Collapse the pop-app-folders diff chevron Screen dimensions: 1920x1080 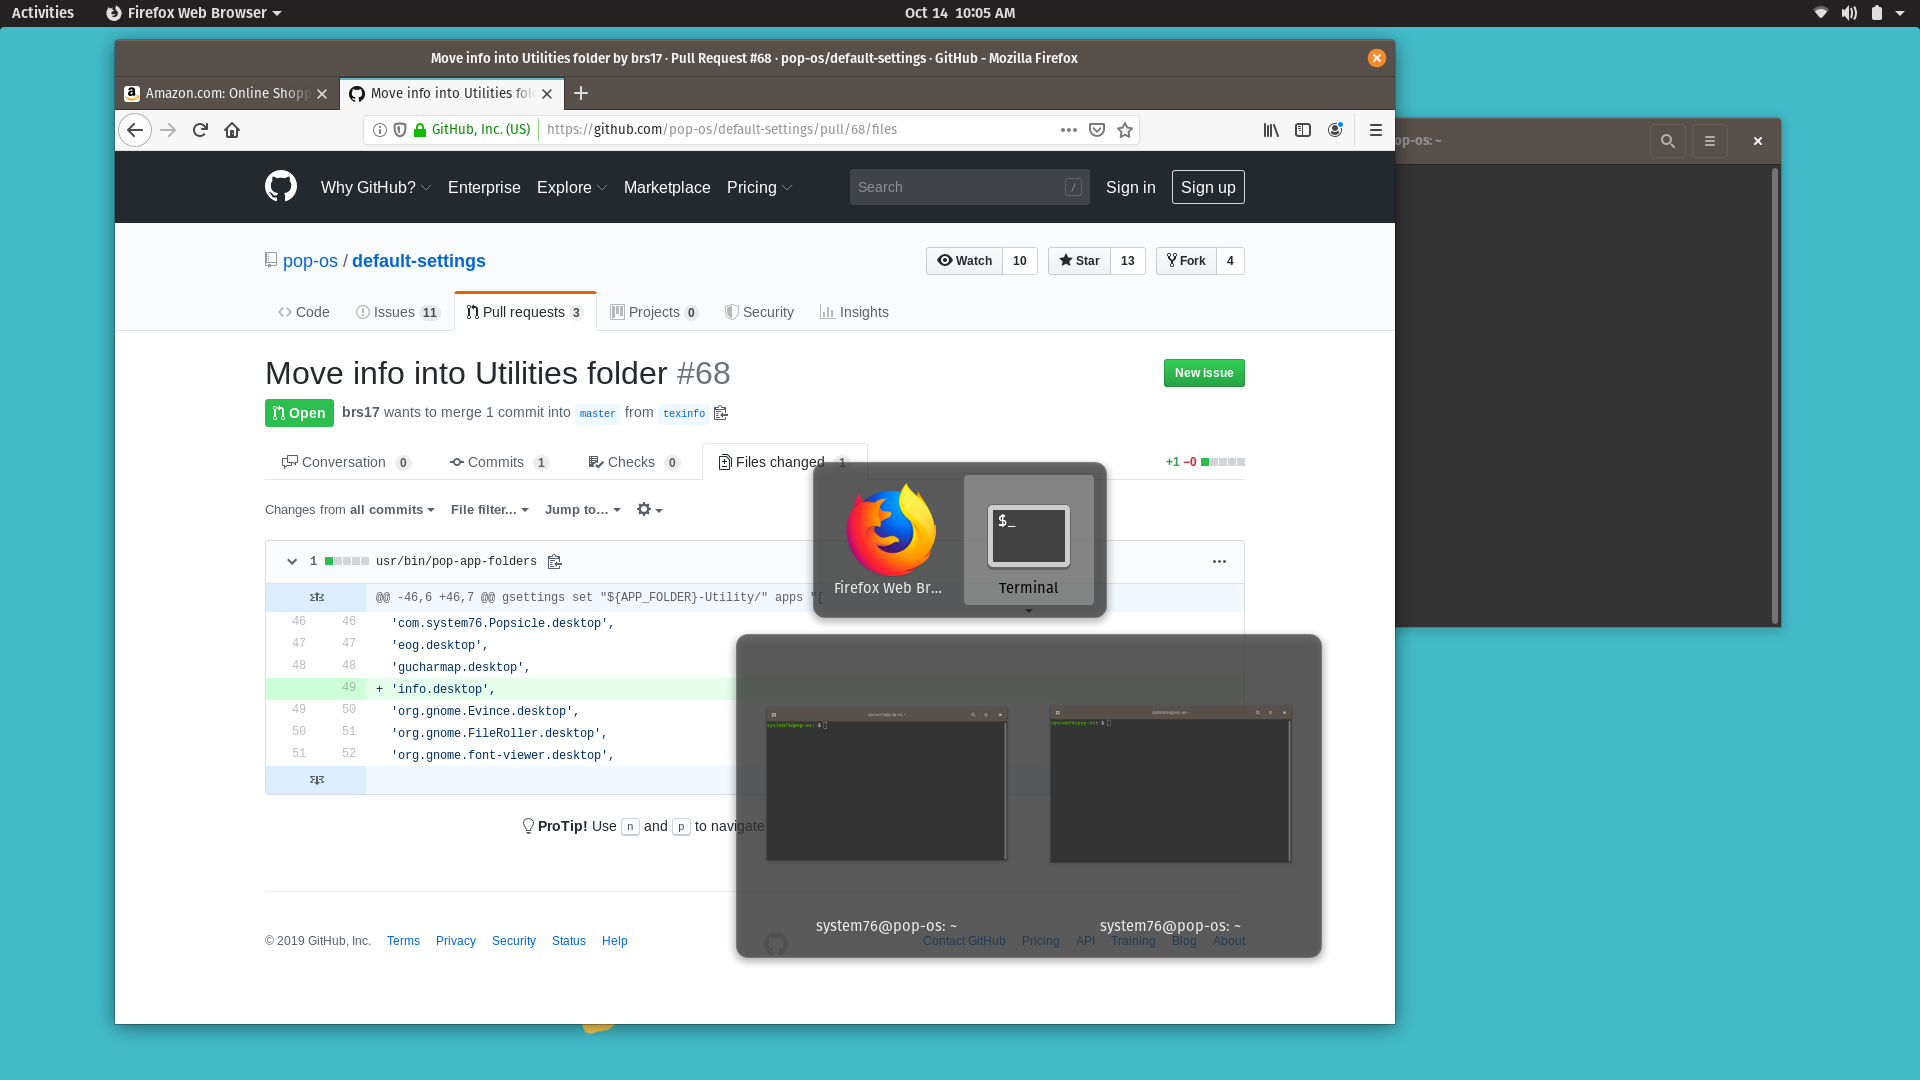292,561
